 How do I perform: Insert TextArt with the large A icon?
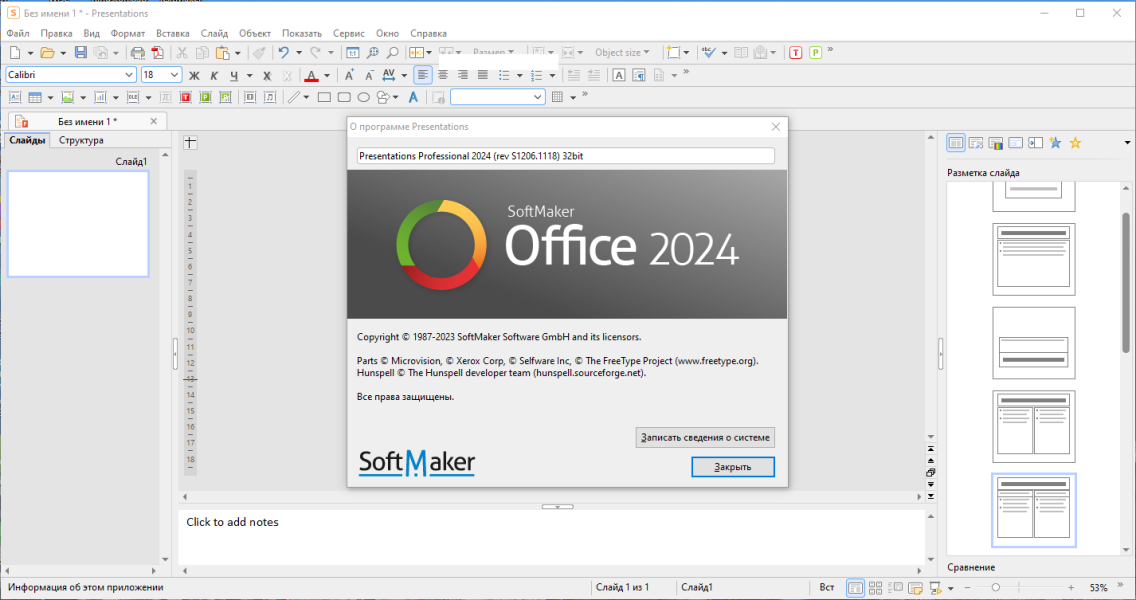(413, 97)
